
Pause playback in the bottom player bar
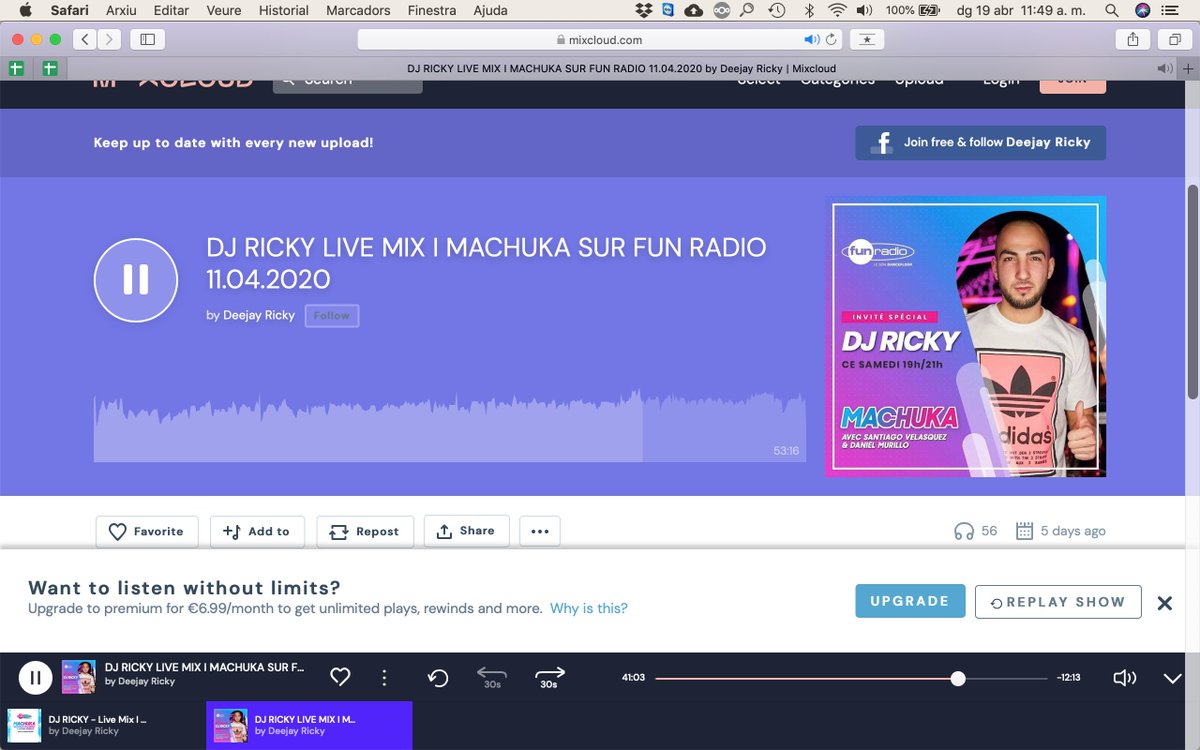(x=35, y=678)
